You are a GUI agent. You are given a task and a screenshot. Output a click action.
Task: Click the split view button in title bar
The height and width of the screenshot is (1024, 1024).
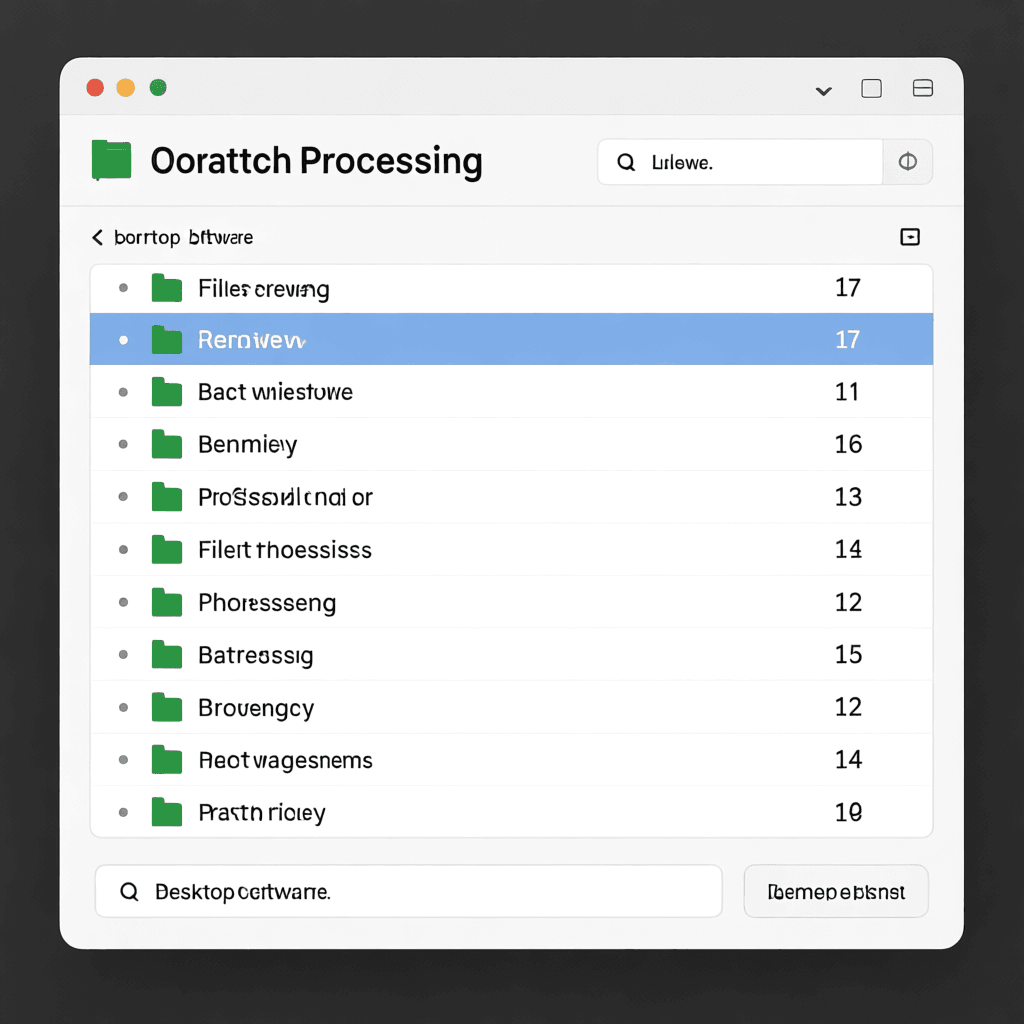[922, 89]
